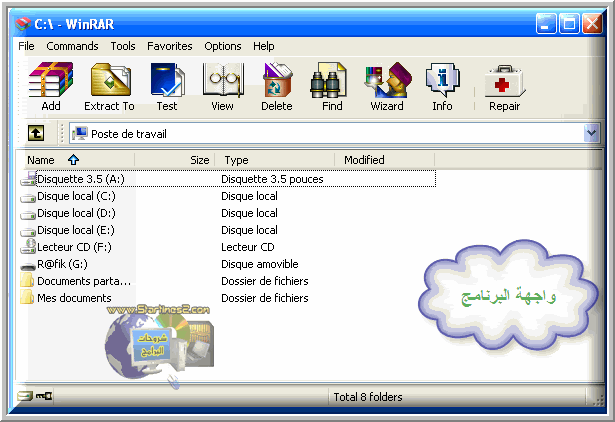The height and width of the screenshot is (422, 615).
Task: Click the drive icon for Disque local (C:)
Action: [28, 197]
